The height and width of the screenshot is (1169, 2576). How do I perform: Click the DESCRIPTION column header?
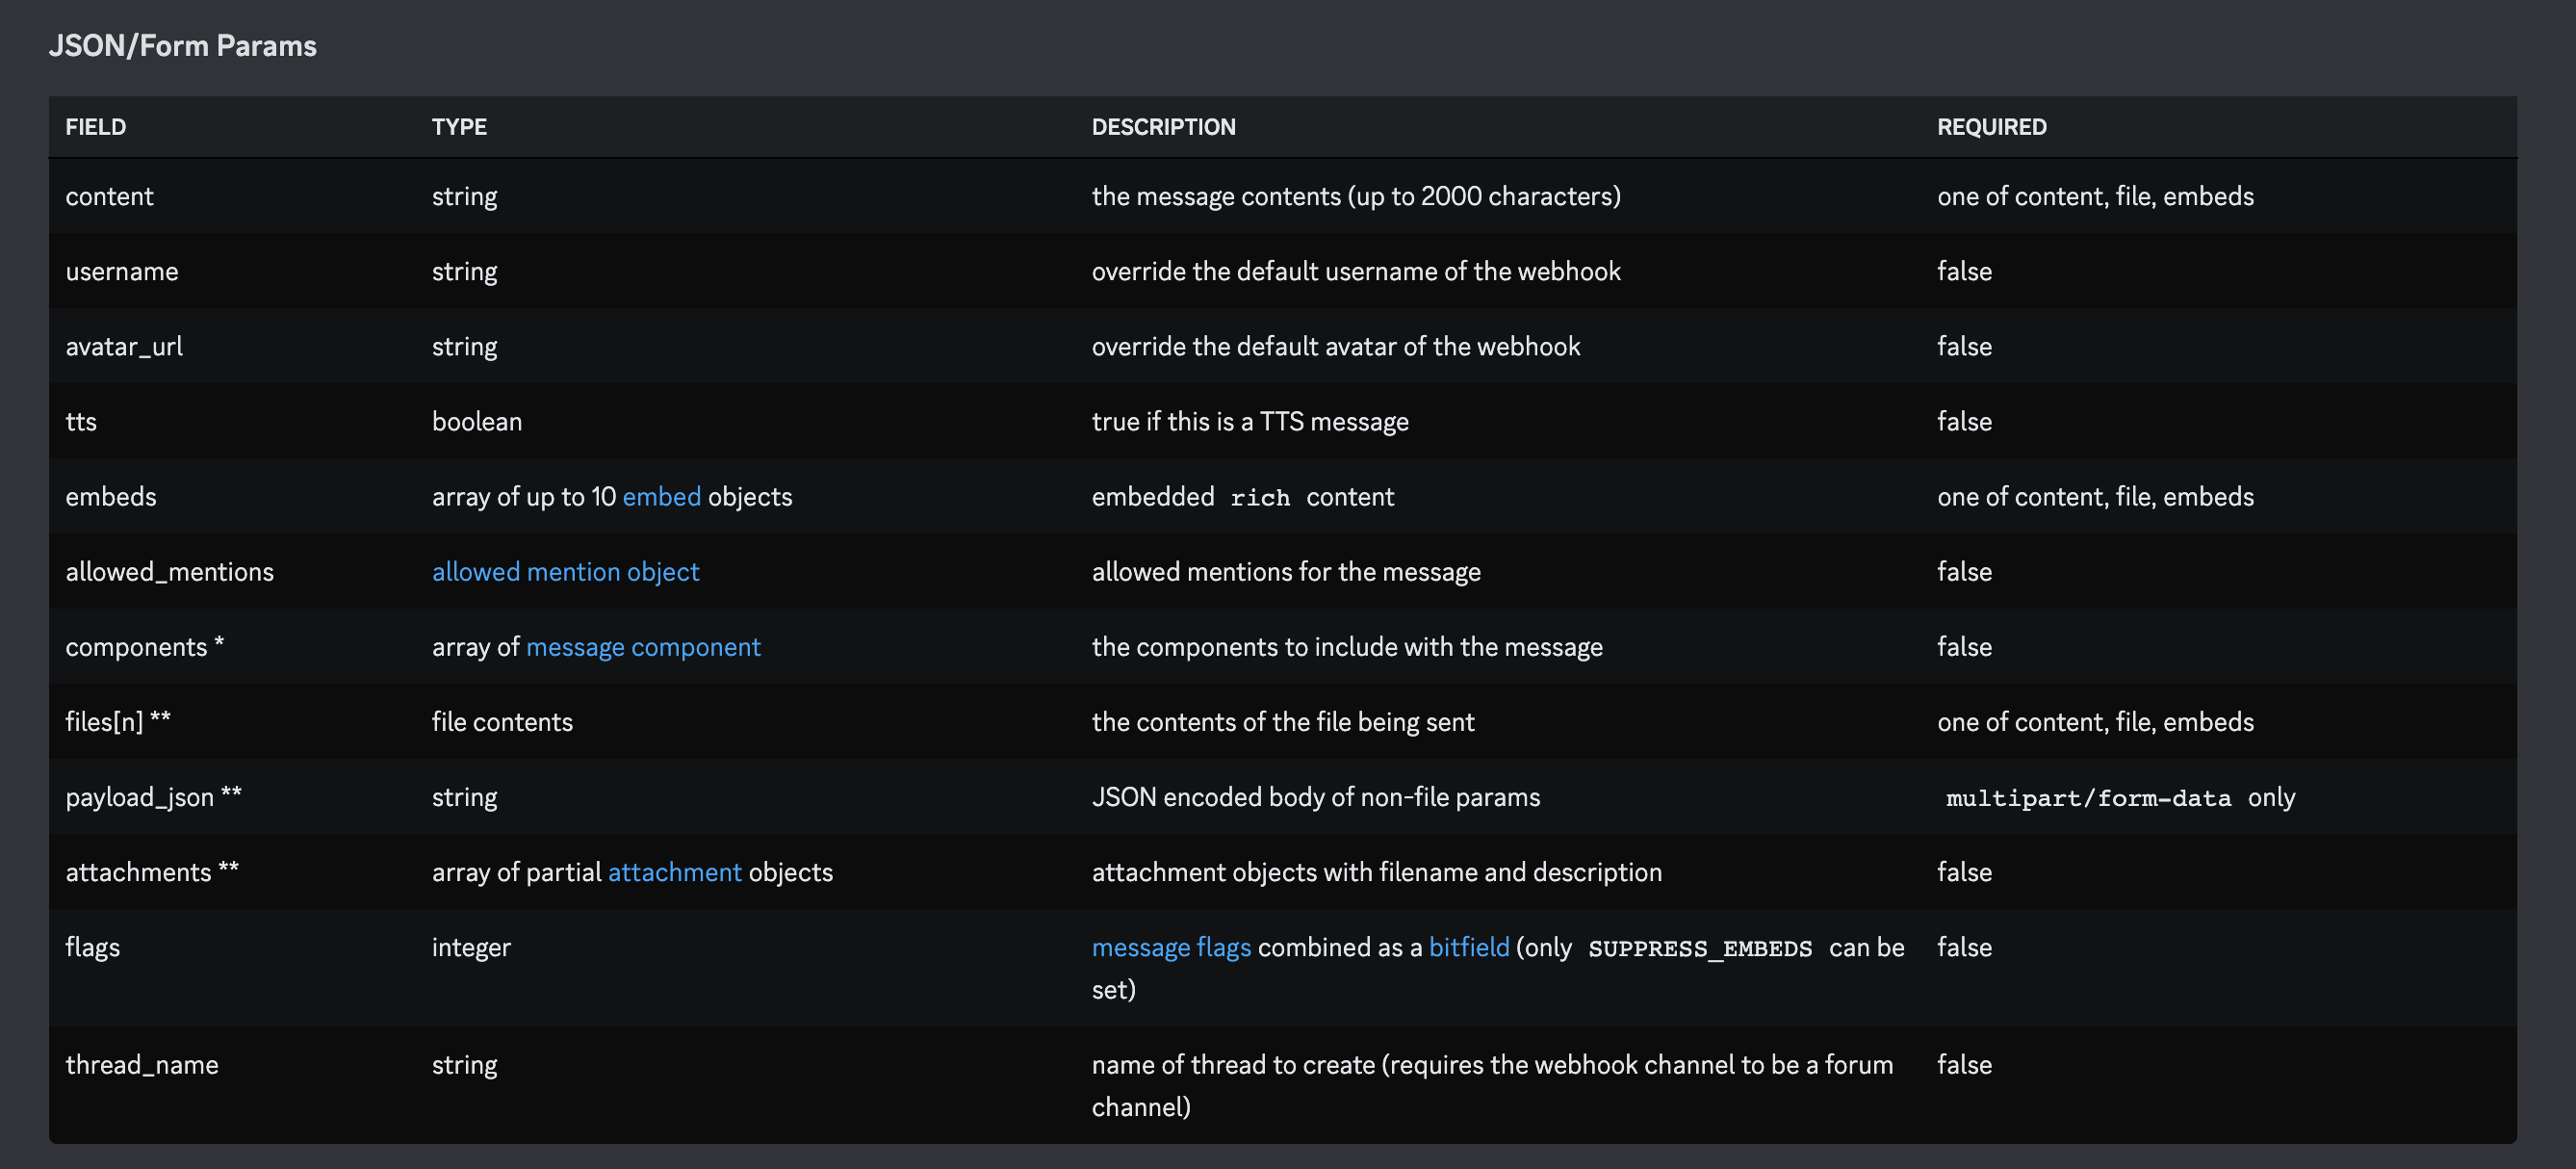click(x=1163, y=127)
